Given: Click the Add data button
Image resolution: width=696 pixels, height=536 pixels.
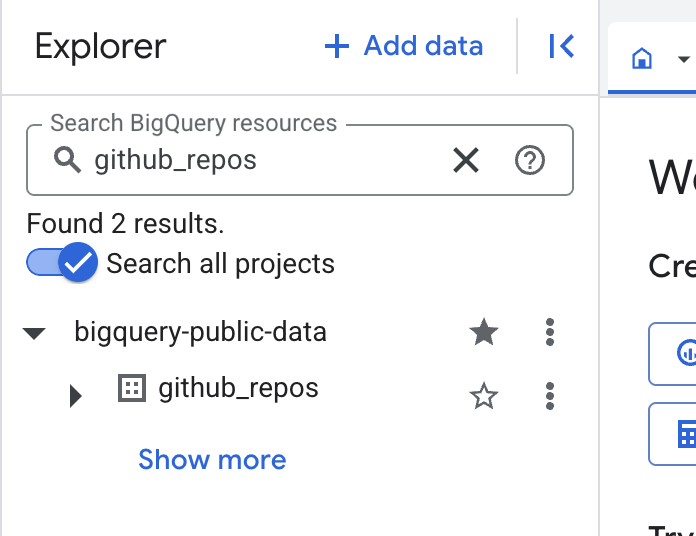Looking at the screenshot, I should coord(403,46).
